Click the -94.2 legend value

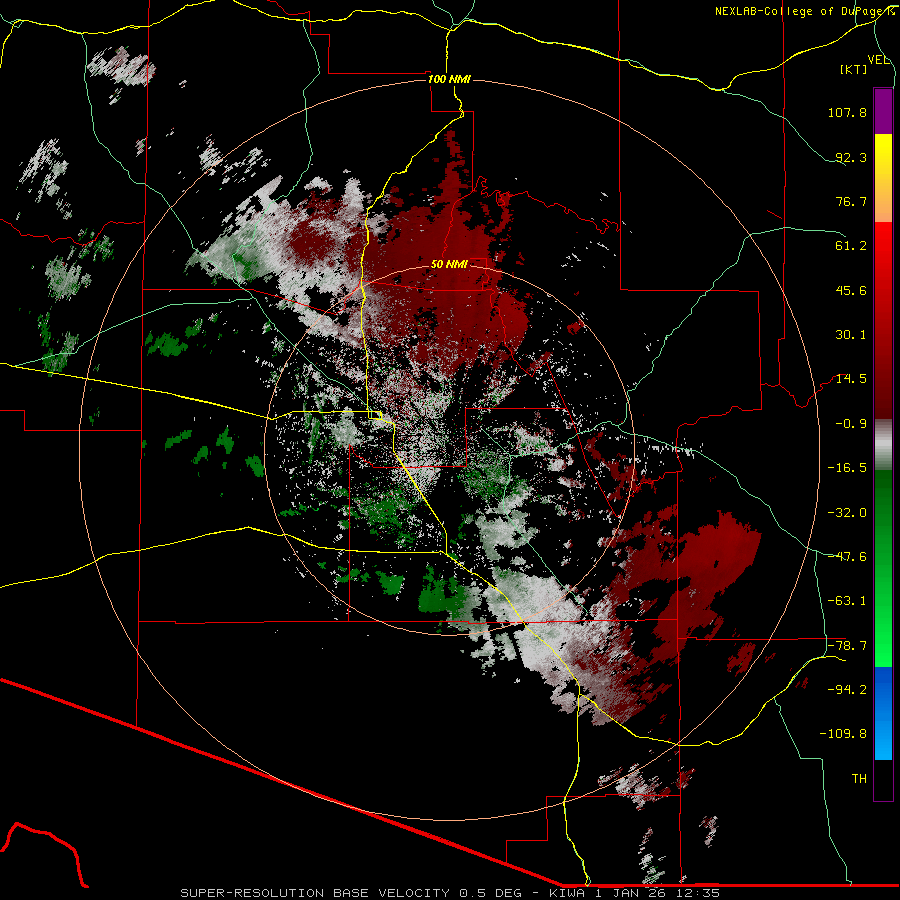[847, 689]
